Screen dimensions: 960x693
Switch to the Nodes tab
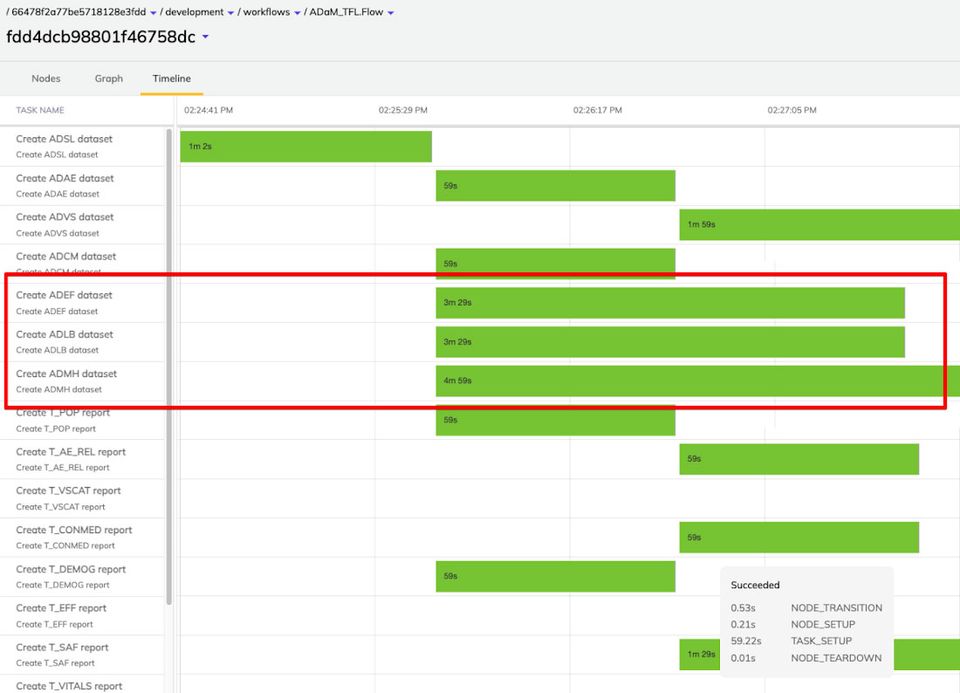46,78
